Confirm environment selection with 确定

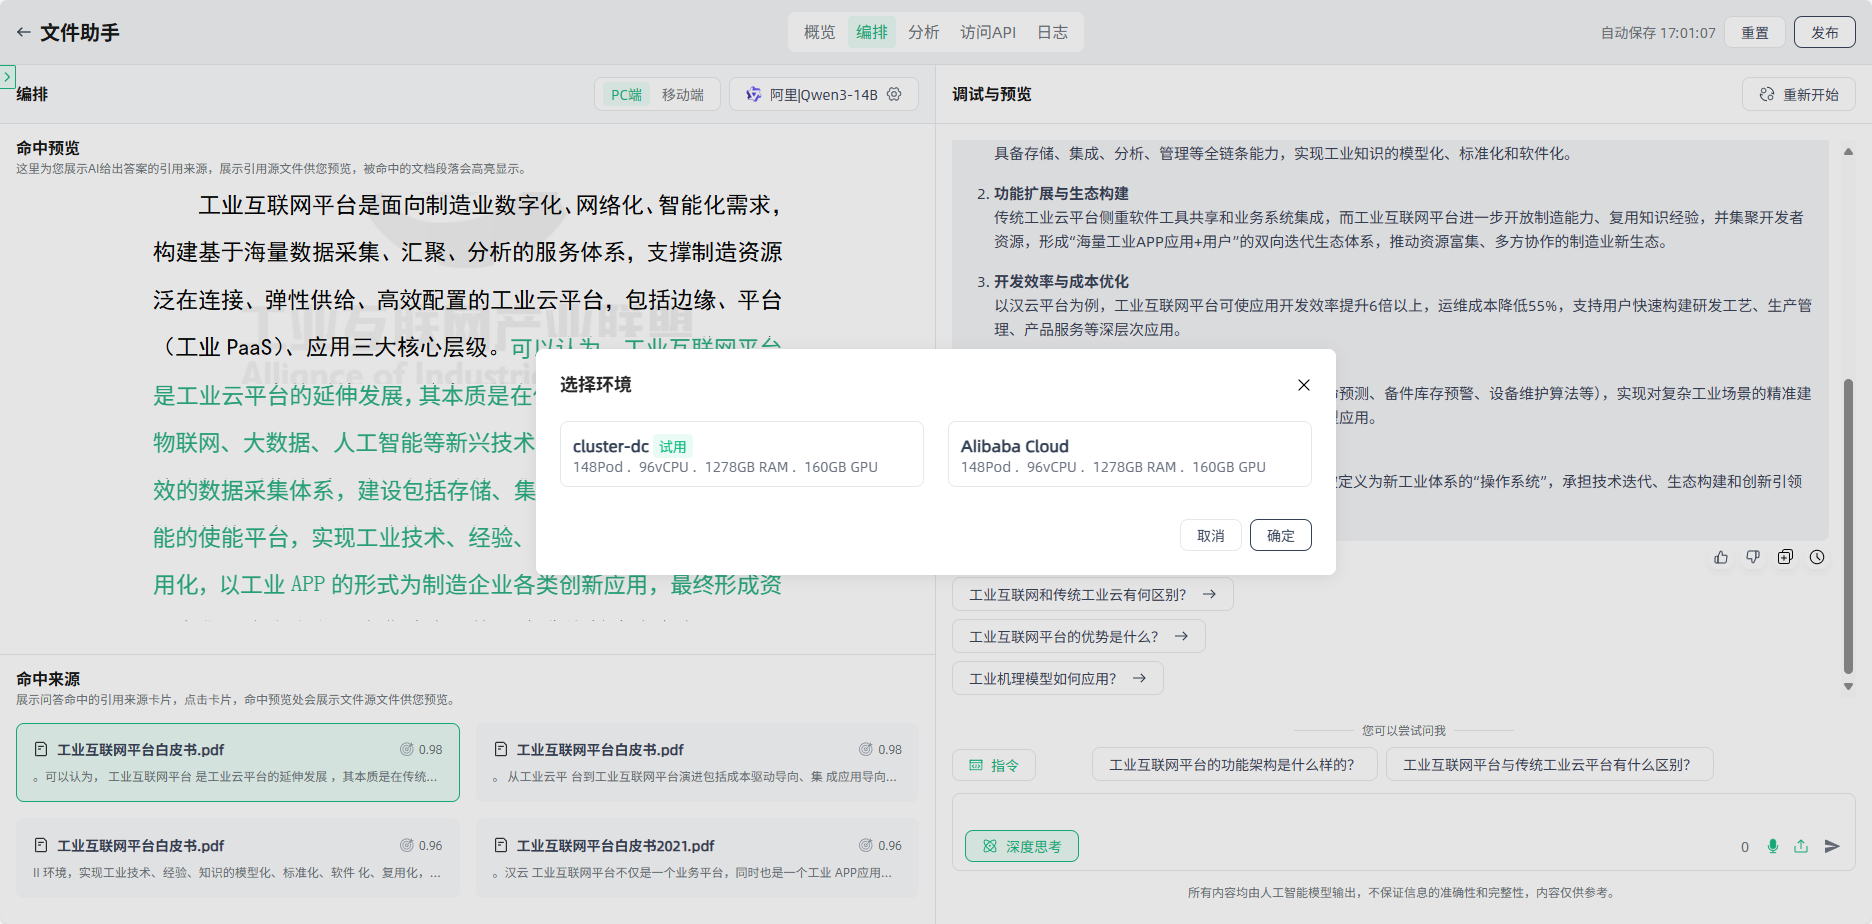coord(1280,536)
